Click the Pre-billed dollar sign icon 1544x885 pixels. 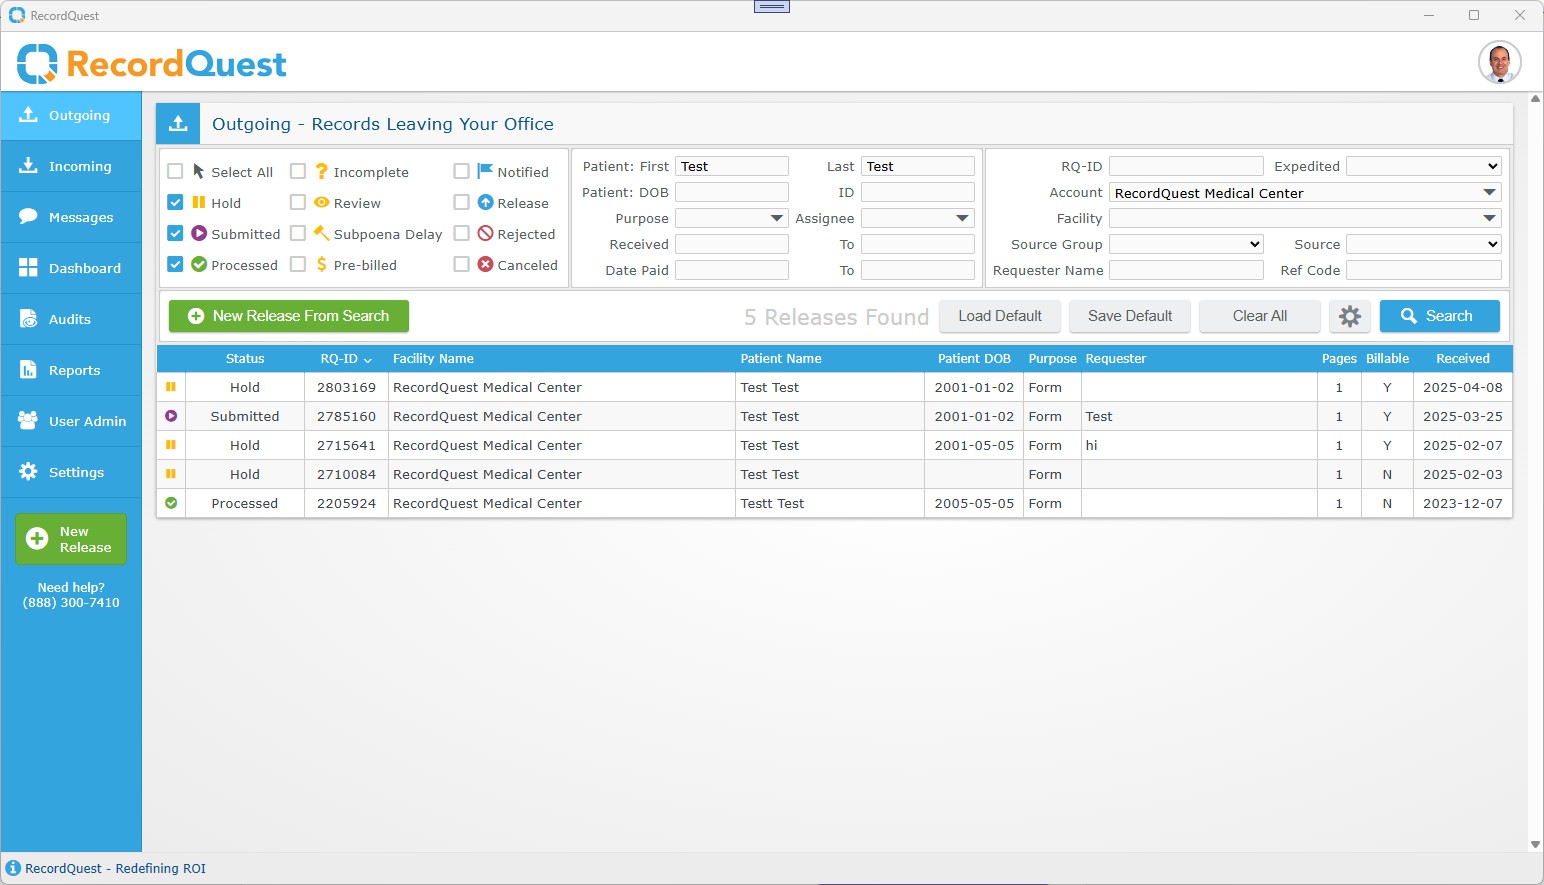(x=321, y=264)
